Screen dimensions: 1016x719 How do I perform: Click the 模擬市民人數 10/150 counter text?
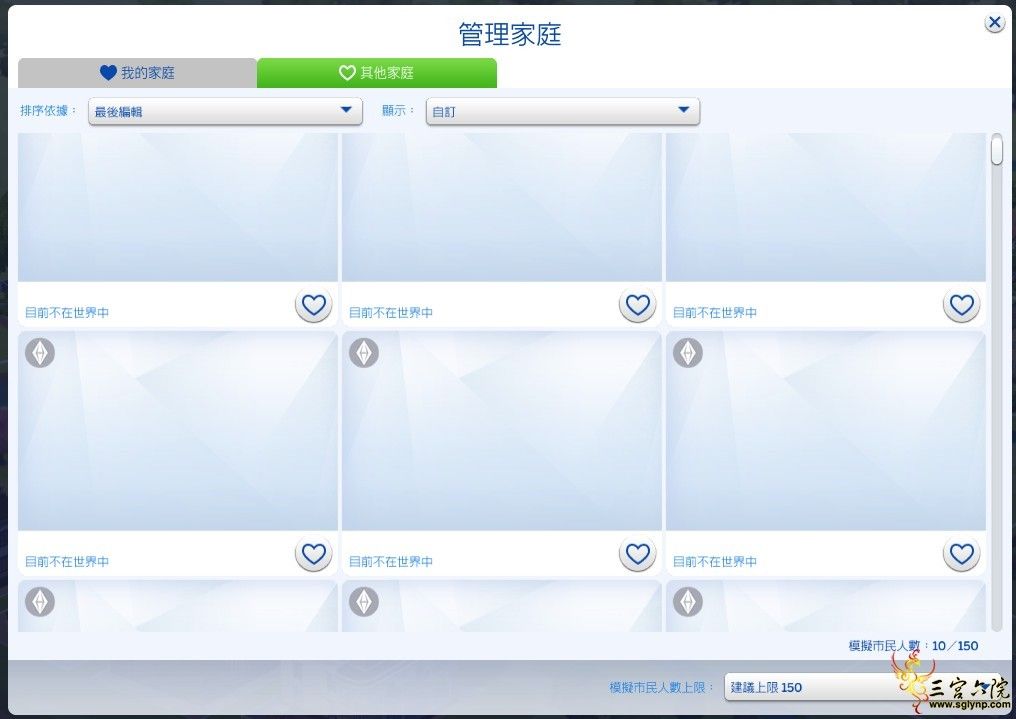pyautogui.click(x=913, y=646)
